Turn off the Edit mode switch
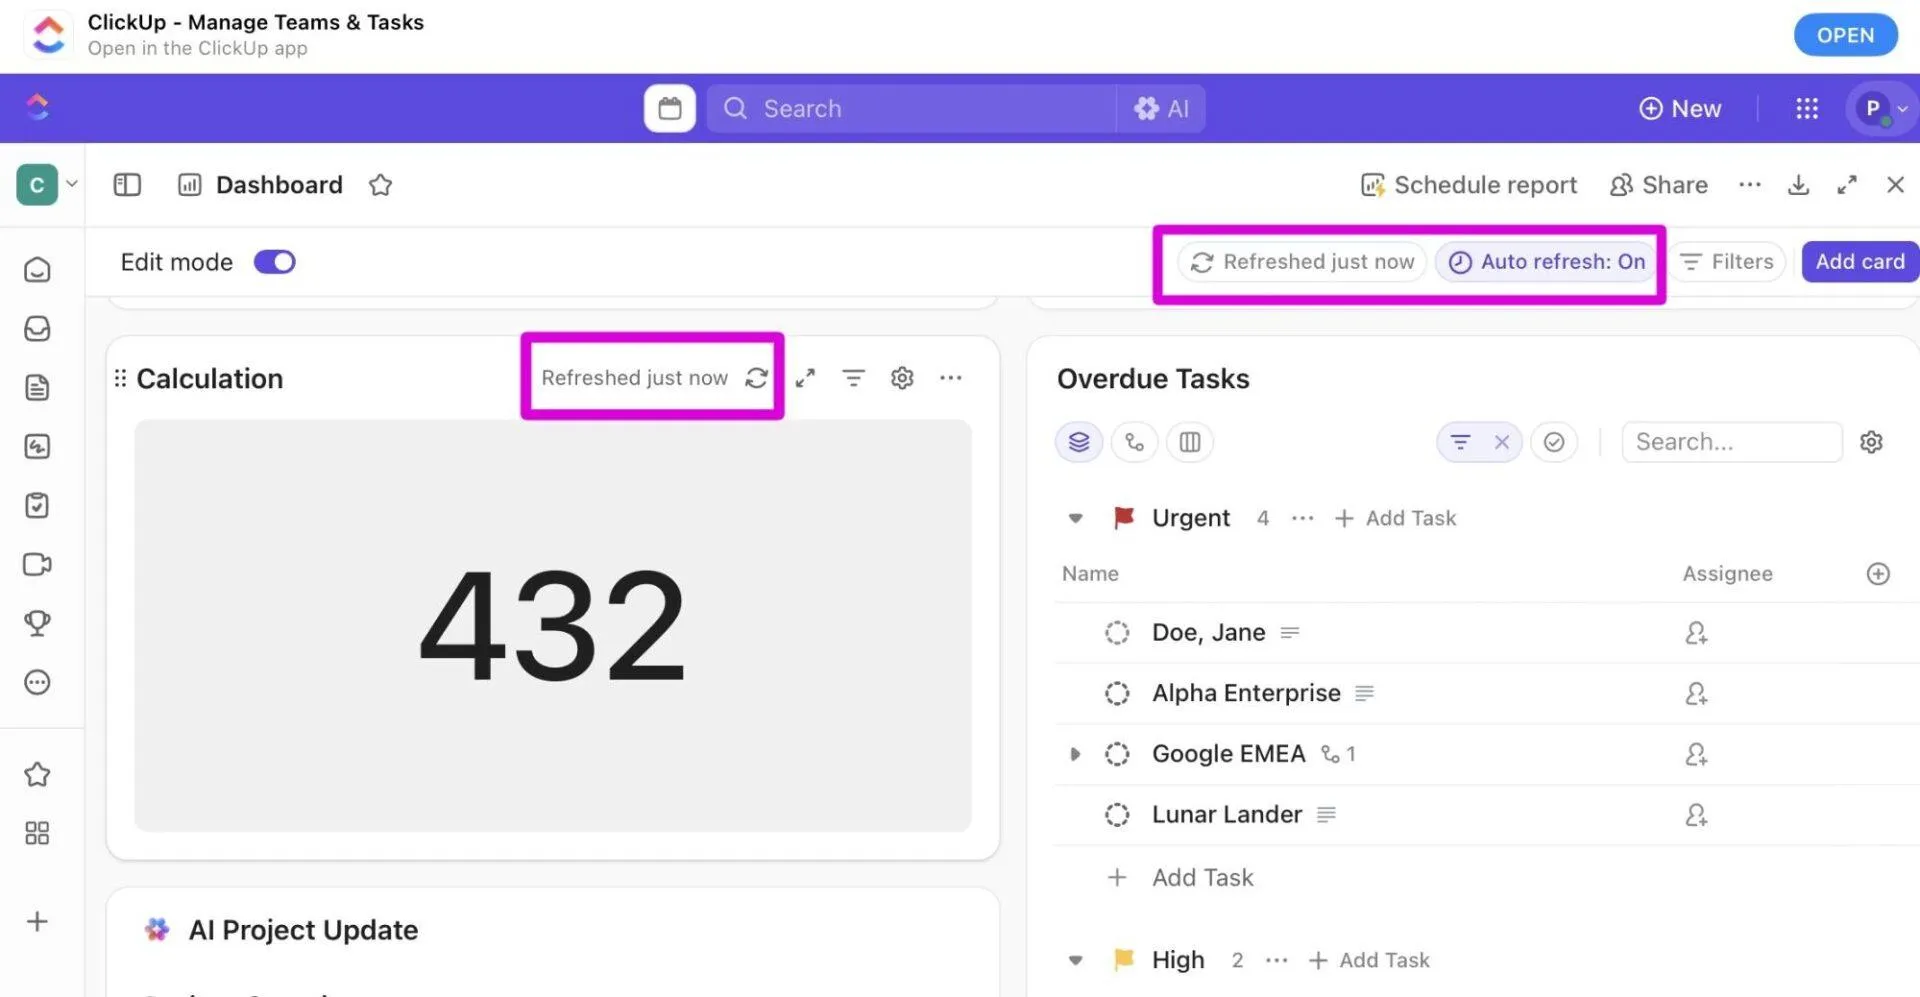This screenshot has width=1920, height=997. (x=274, y=262)
